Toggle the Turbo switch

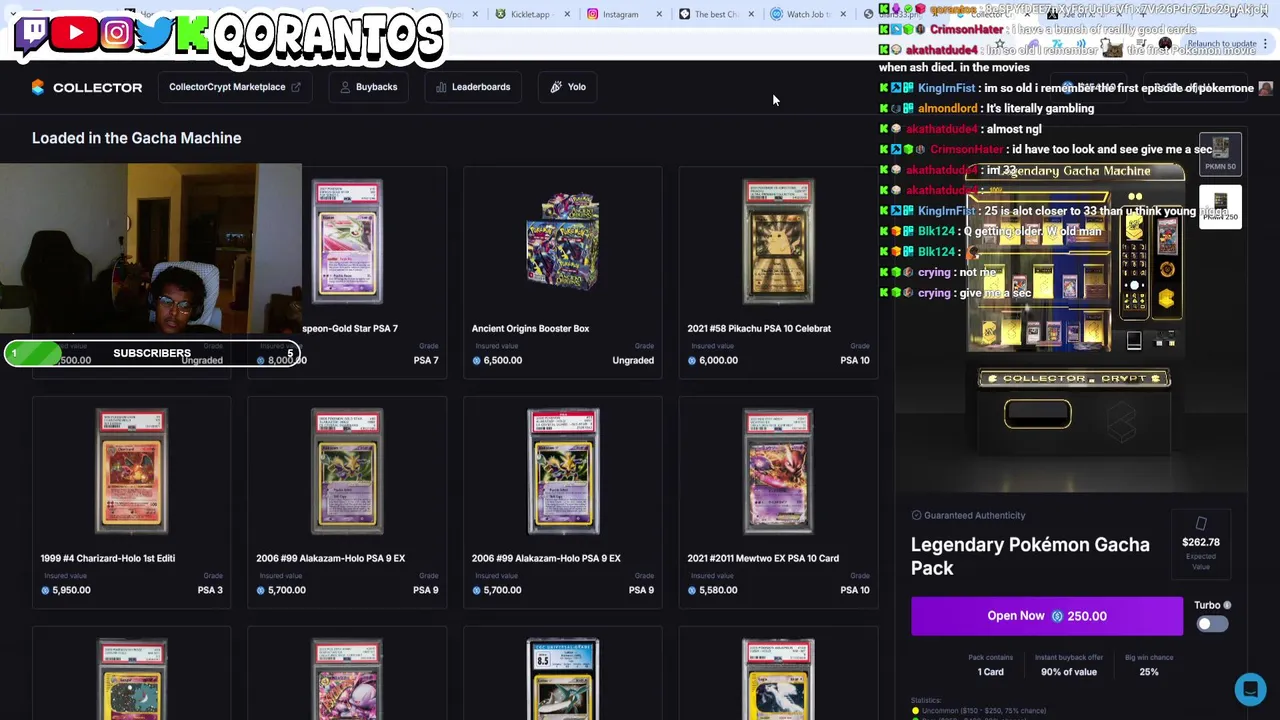tap(1212, 624)
